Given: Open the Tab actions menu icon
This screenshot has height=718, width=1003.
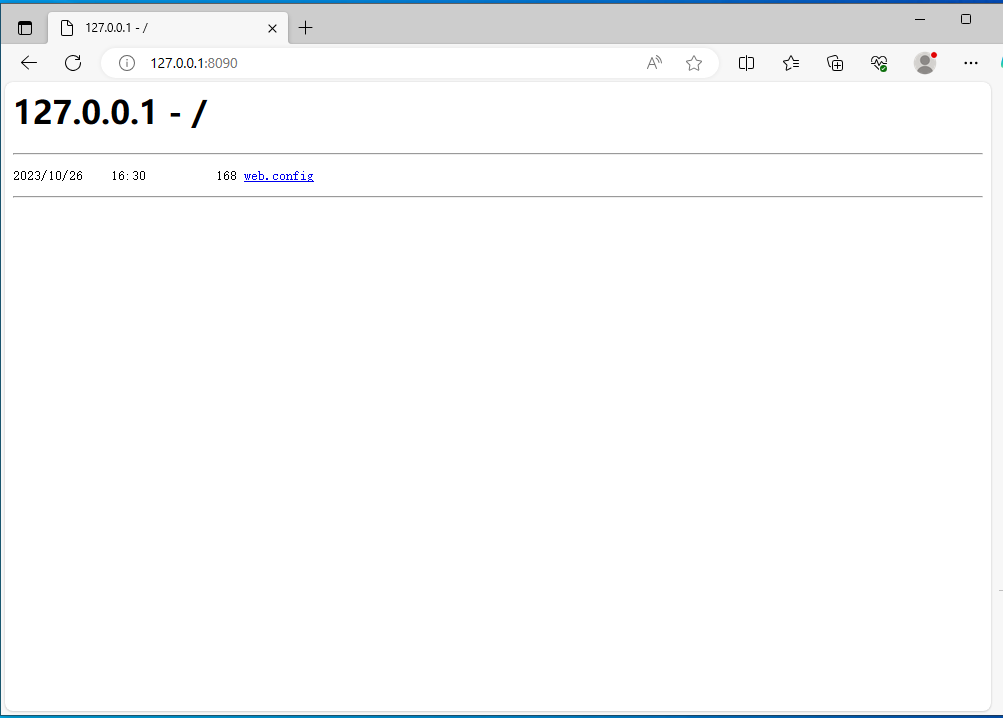Looking at the screenshot, I should point(24,27).
